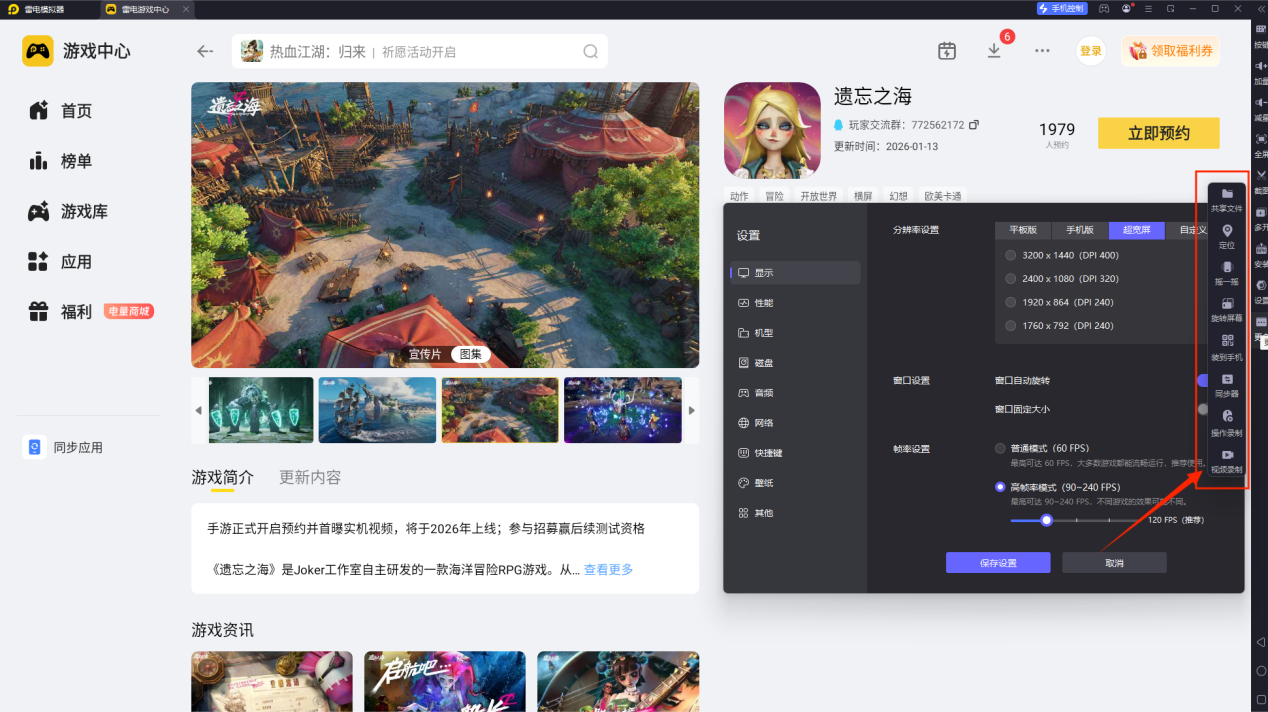This screenshot has height=712, width=1268.
Task: Click 同步应用 sync apps icon
Action: pos(35,447)
